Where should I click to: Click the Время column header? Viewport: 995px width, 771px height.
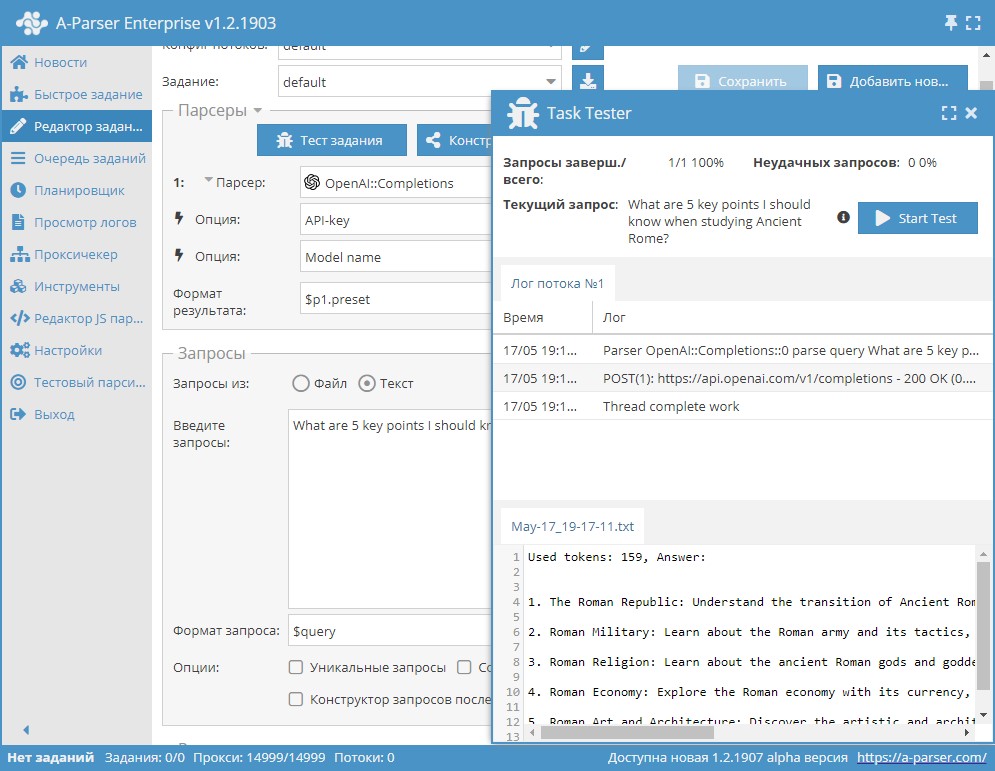point(543,317)
